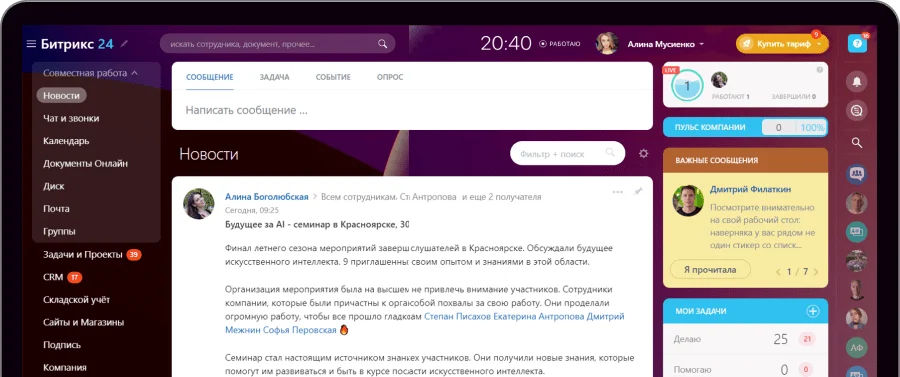Switch to the Опрос tab

(390, 77)
